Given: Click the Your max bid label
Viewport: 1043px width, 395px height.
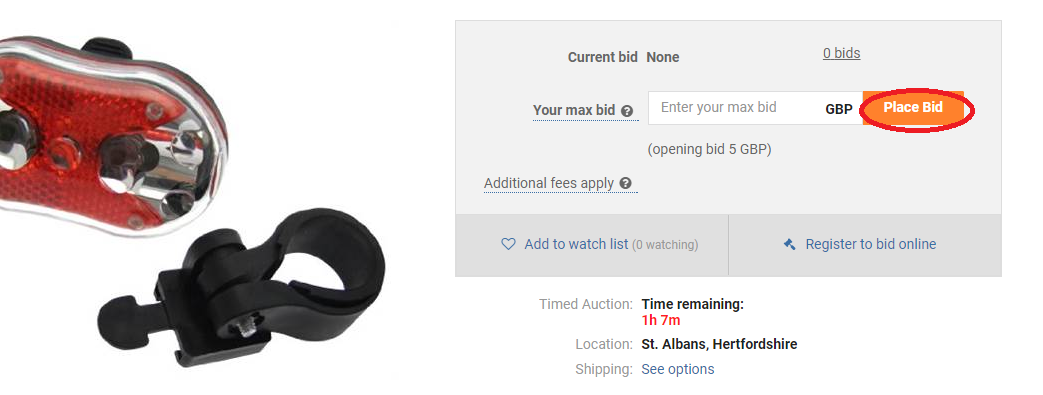Looking at the screenshot, I should (574, 111).
